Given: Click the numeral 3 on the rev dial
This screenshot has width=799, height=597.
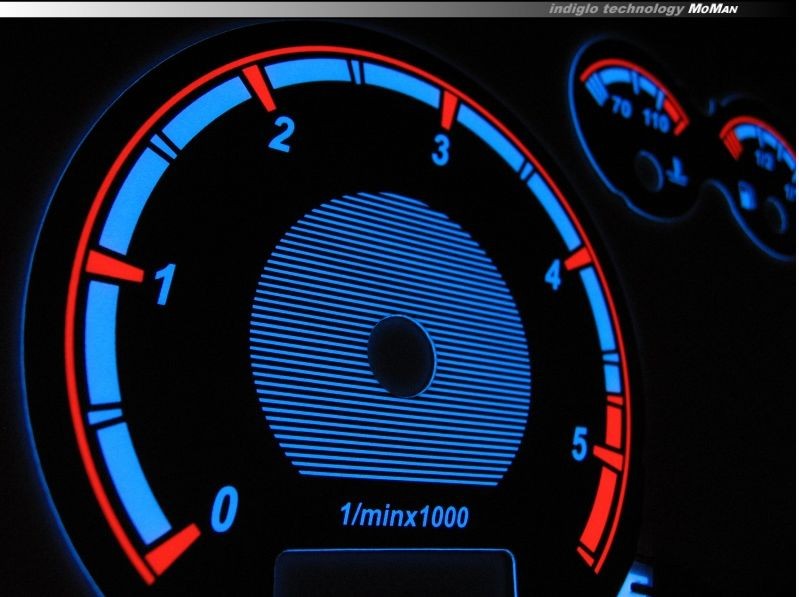Looking at the screenshot, I should (x=441, y=150).
